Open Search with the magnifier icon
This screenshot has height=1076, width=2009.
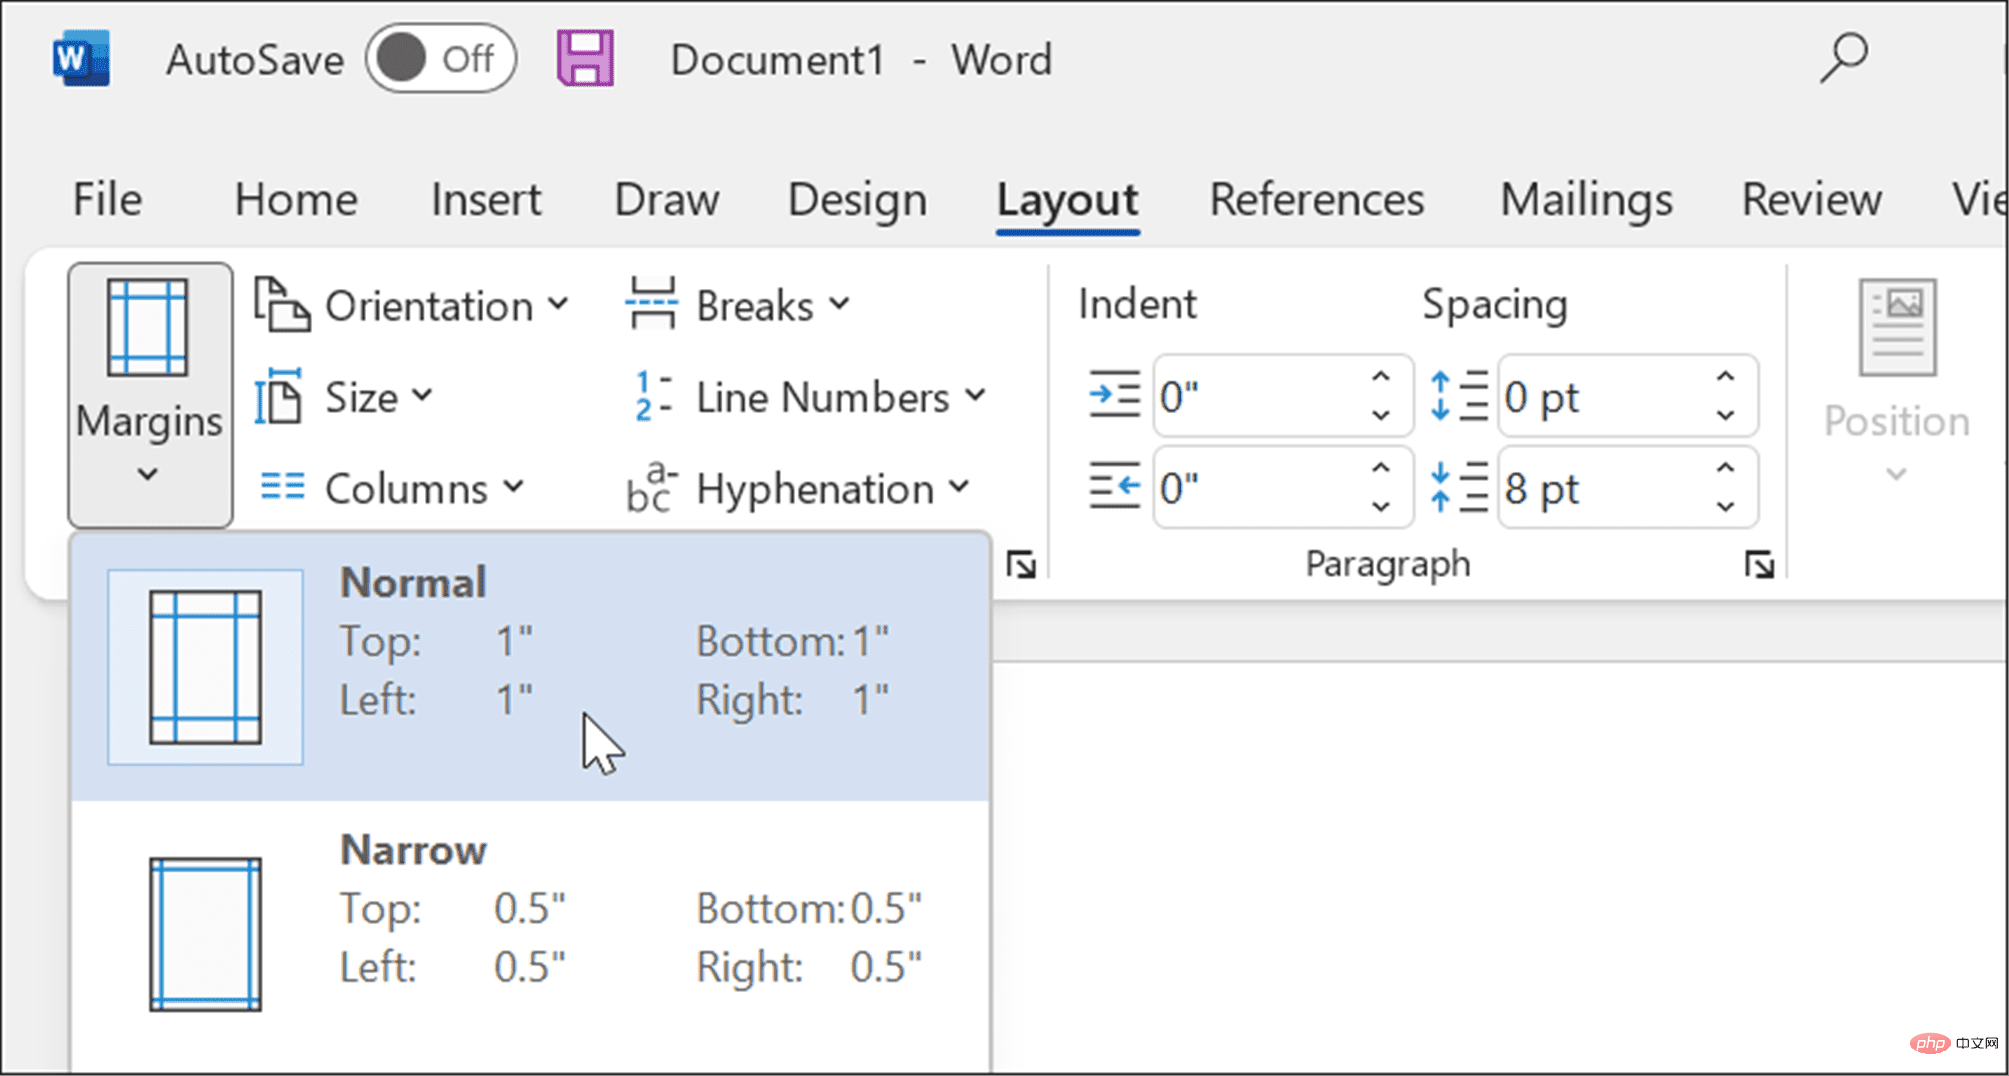point(1843,58)
